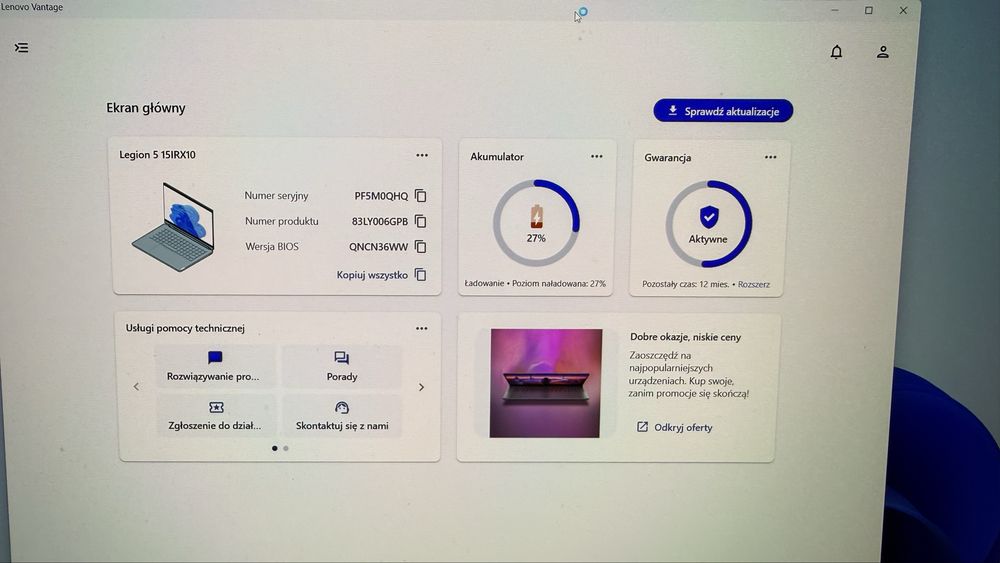Viewport: 1000px width, 563px height.
Task: Open Zgłoszenie do dział... tile
Action: point(216,416)
